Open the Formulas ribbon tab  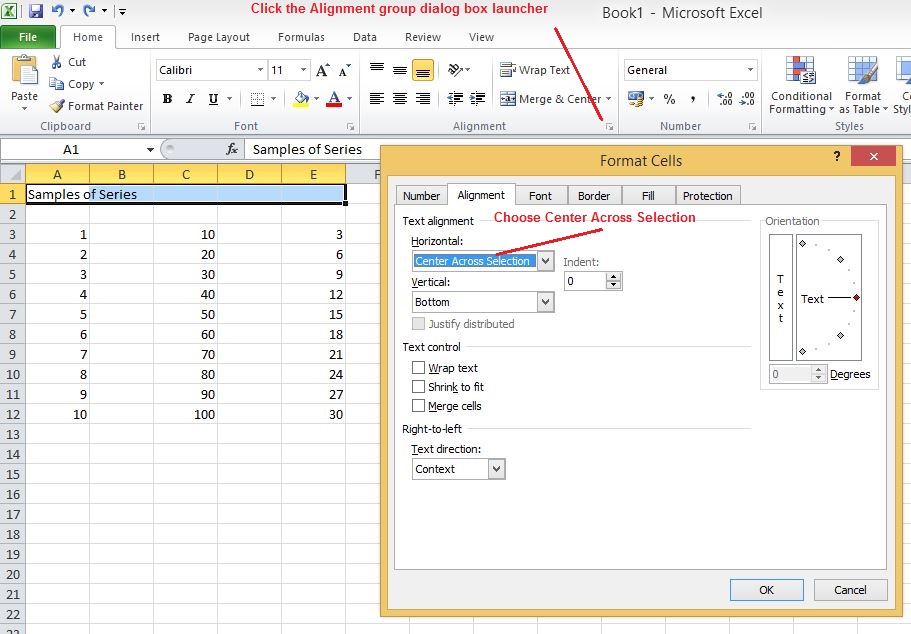click(300, 37)
